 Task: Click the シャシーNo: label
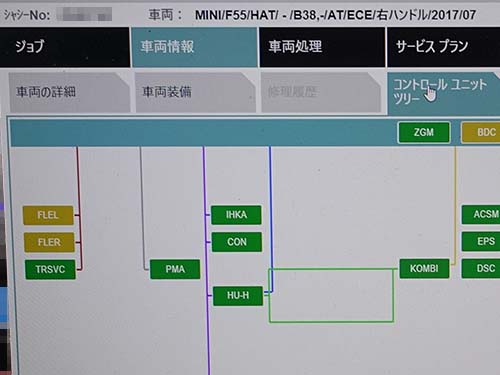point(27,15)
